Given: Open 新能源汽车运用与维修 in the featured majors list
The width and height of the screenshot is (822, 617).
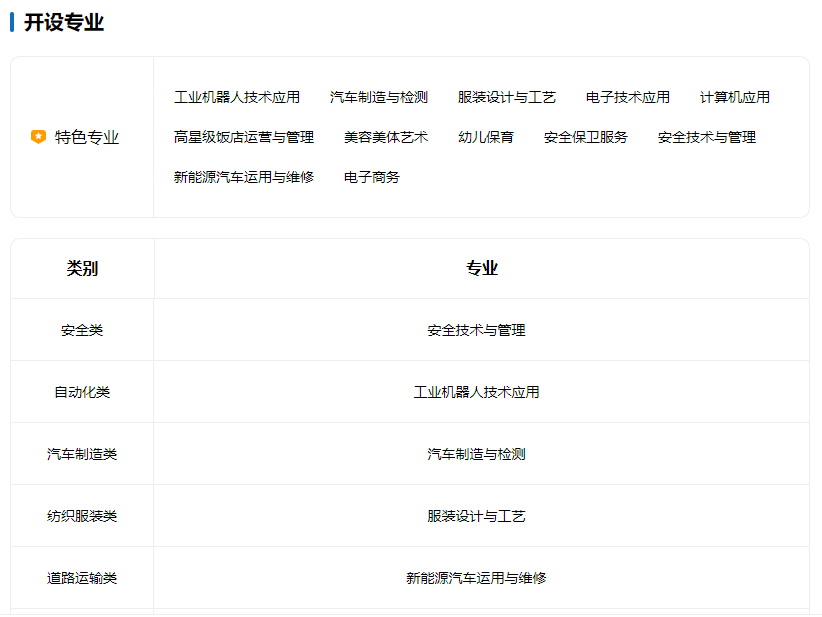Looking at the screenshot, I should (244, 177).
